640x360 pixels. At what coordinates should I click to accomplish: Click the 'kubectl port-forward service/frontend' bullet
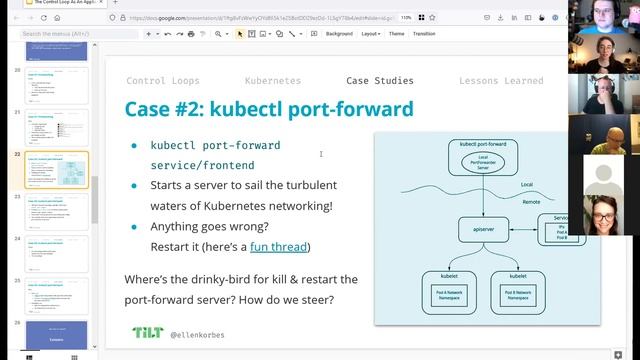215,156
